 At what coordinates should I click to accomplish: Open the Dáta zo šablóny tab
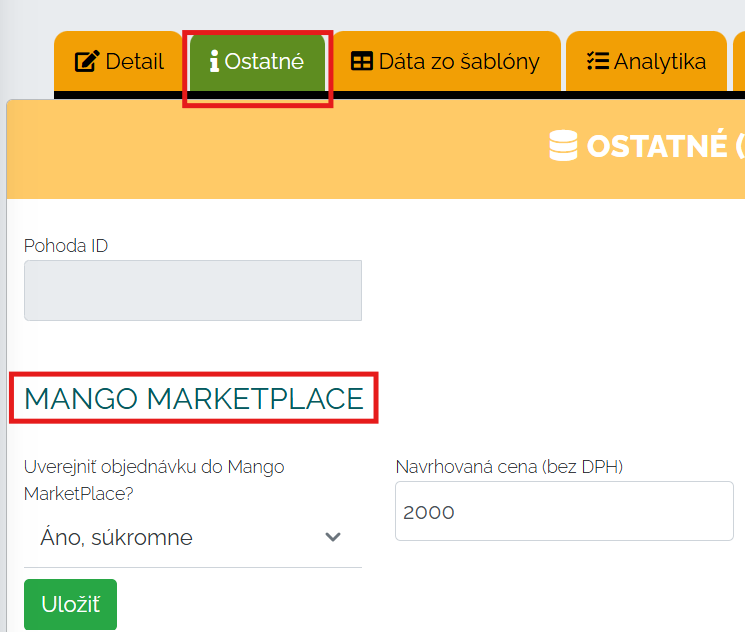[446, 62]
